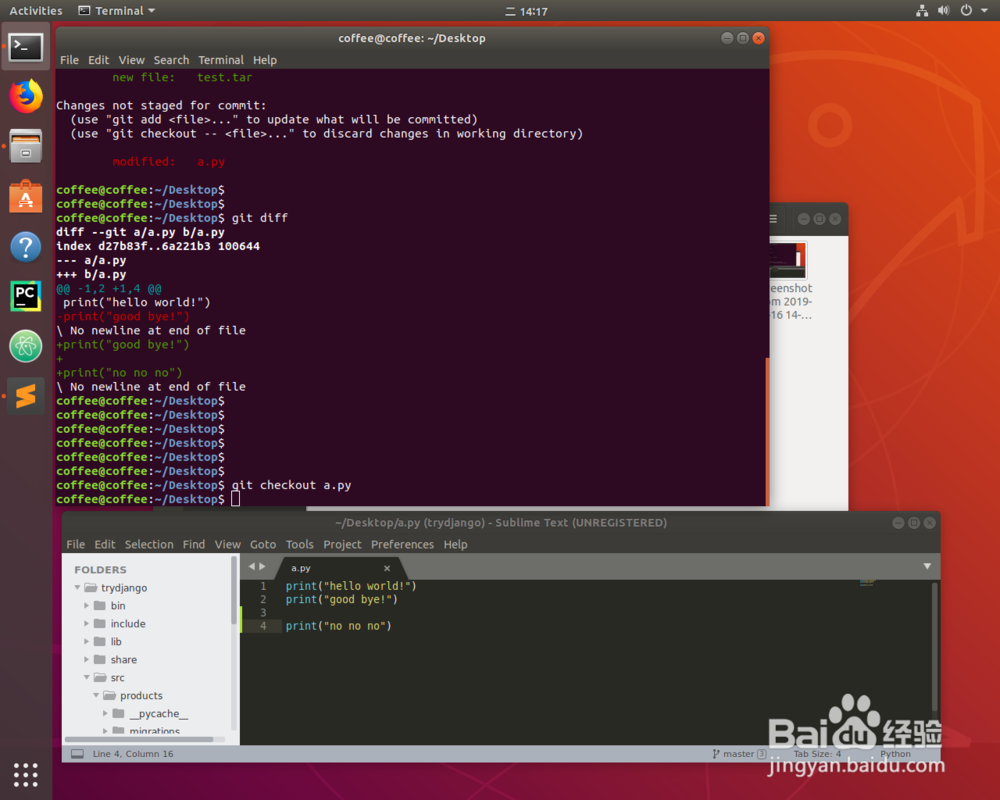This screenshot has width=1000, height=800.
Task: Open Sublime Project menu
Action: [x=342, y=544]
